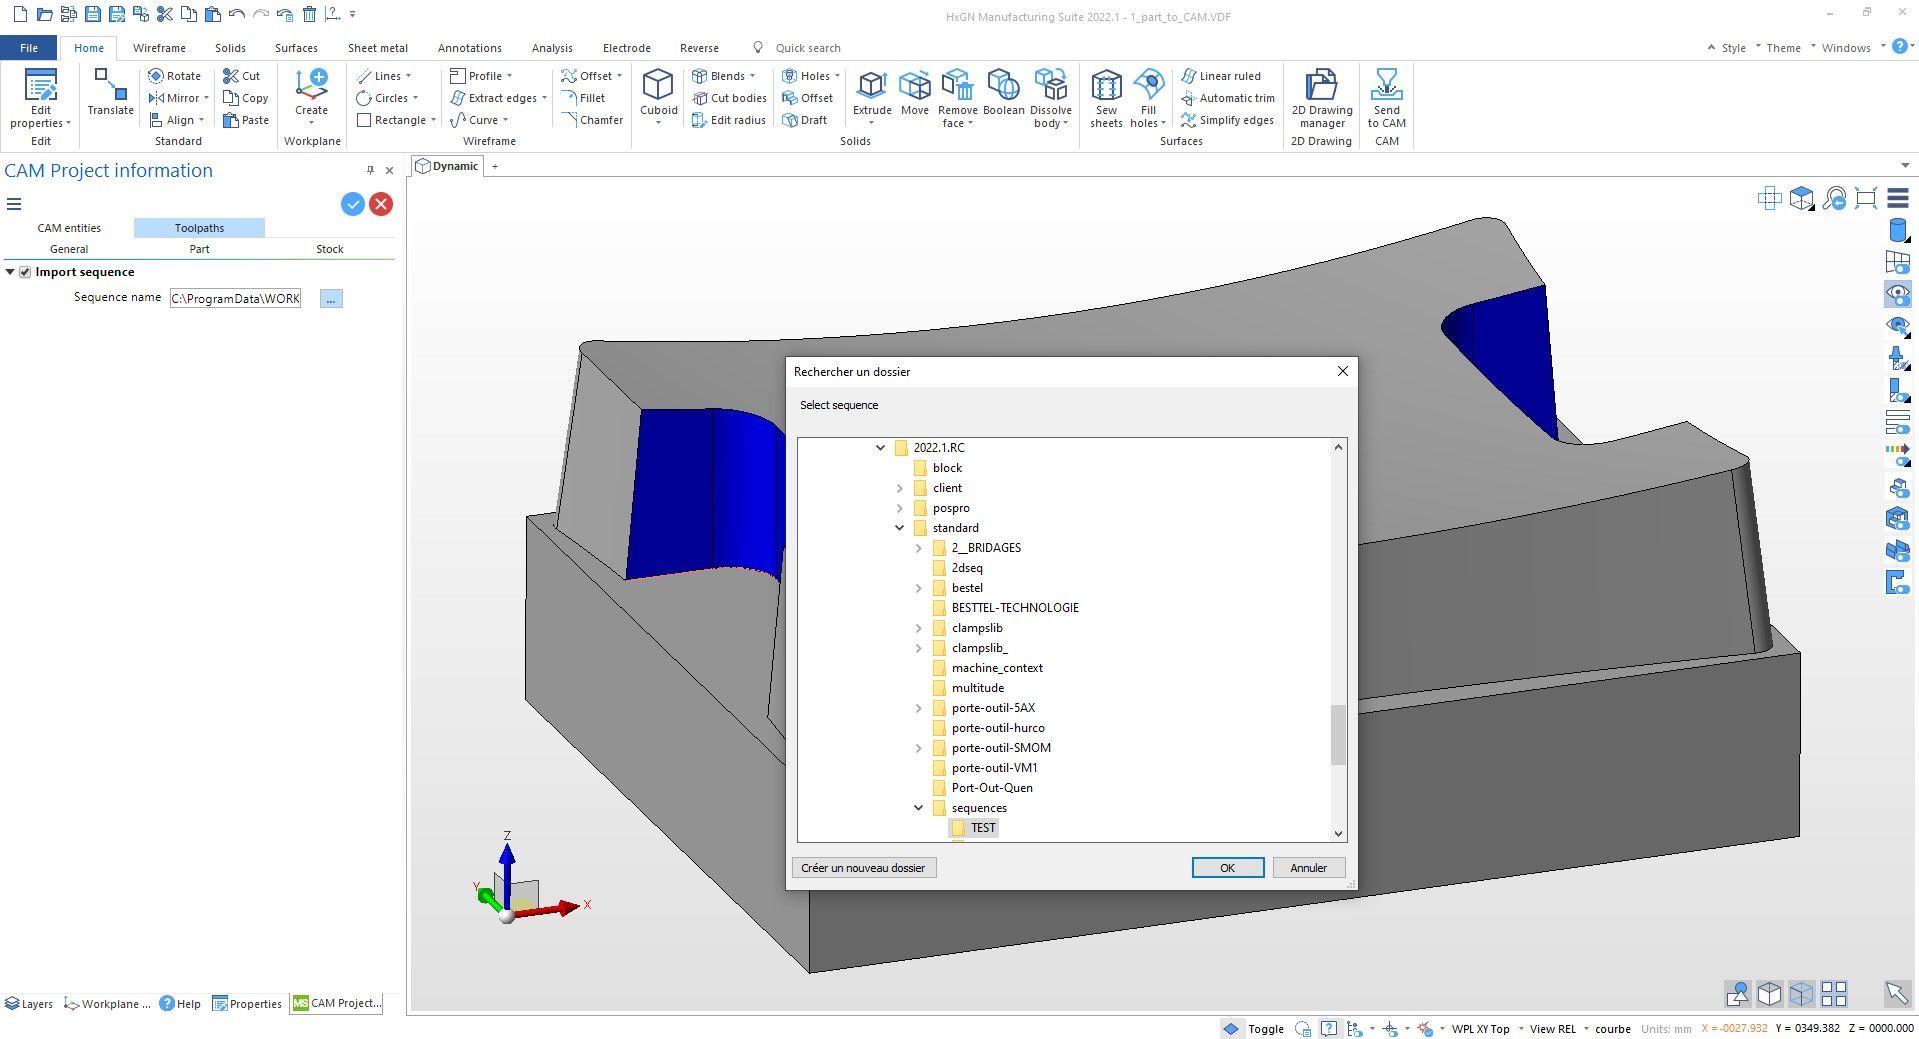Collapse the sequences folder
The height and width of the screenshot is (1039, 1919).
point(918,808)
